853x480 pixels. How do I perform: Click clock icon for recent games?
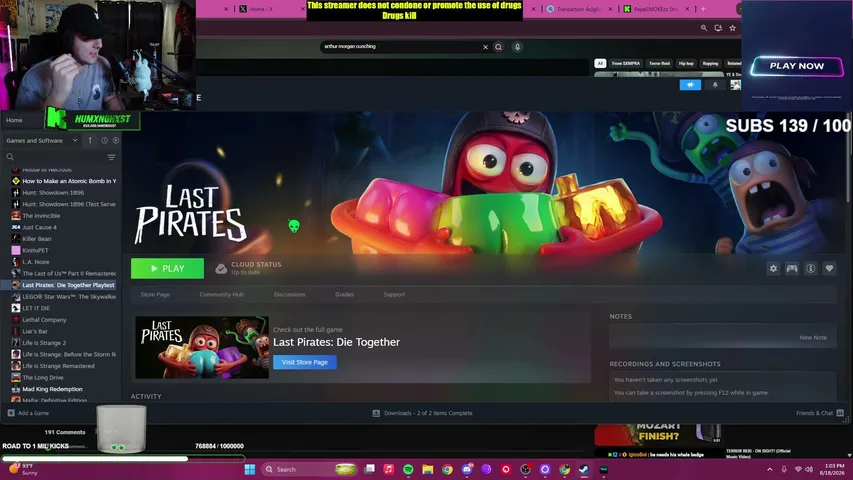point(104,140)
